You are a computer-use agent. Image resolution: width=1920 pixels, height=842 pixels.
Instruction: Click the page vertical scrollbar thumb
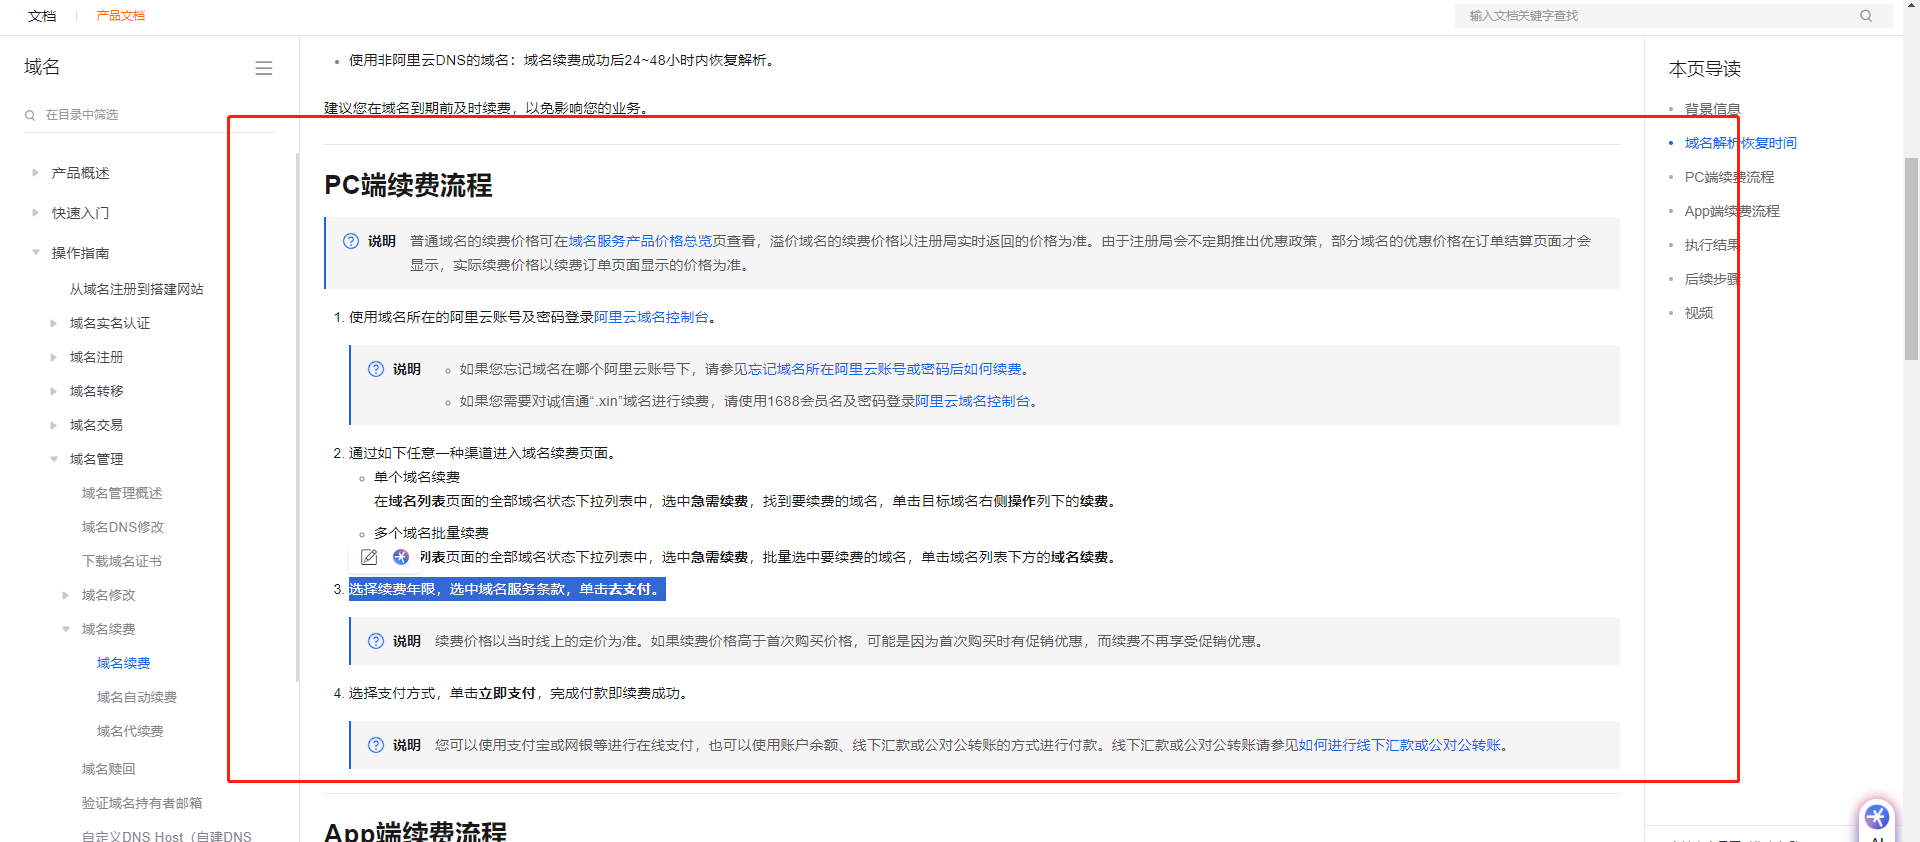[x=1911, y=258]
